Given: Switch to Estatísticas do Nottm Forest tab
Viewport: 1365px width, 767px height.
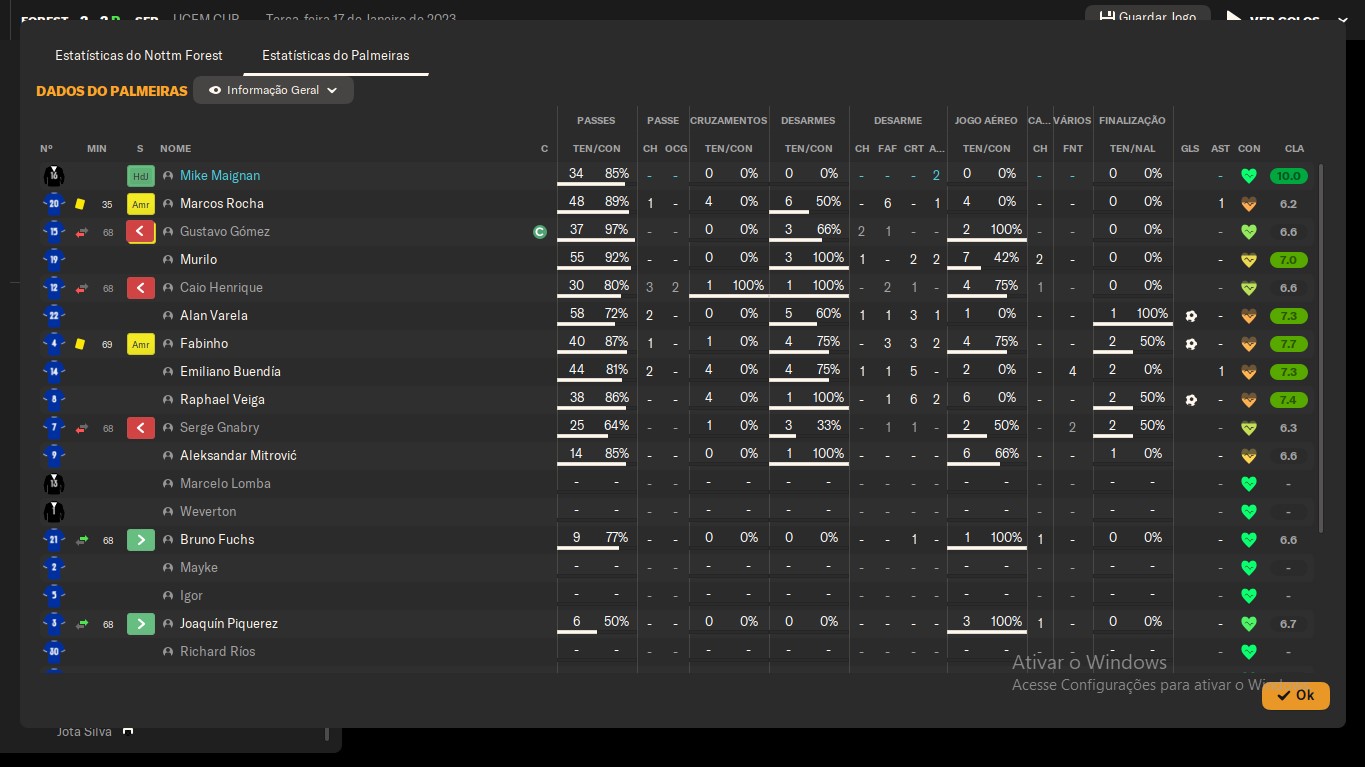Looking at the screenshot, I should click(x=139, y=55).
